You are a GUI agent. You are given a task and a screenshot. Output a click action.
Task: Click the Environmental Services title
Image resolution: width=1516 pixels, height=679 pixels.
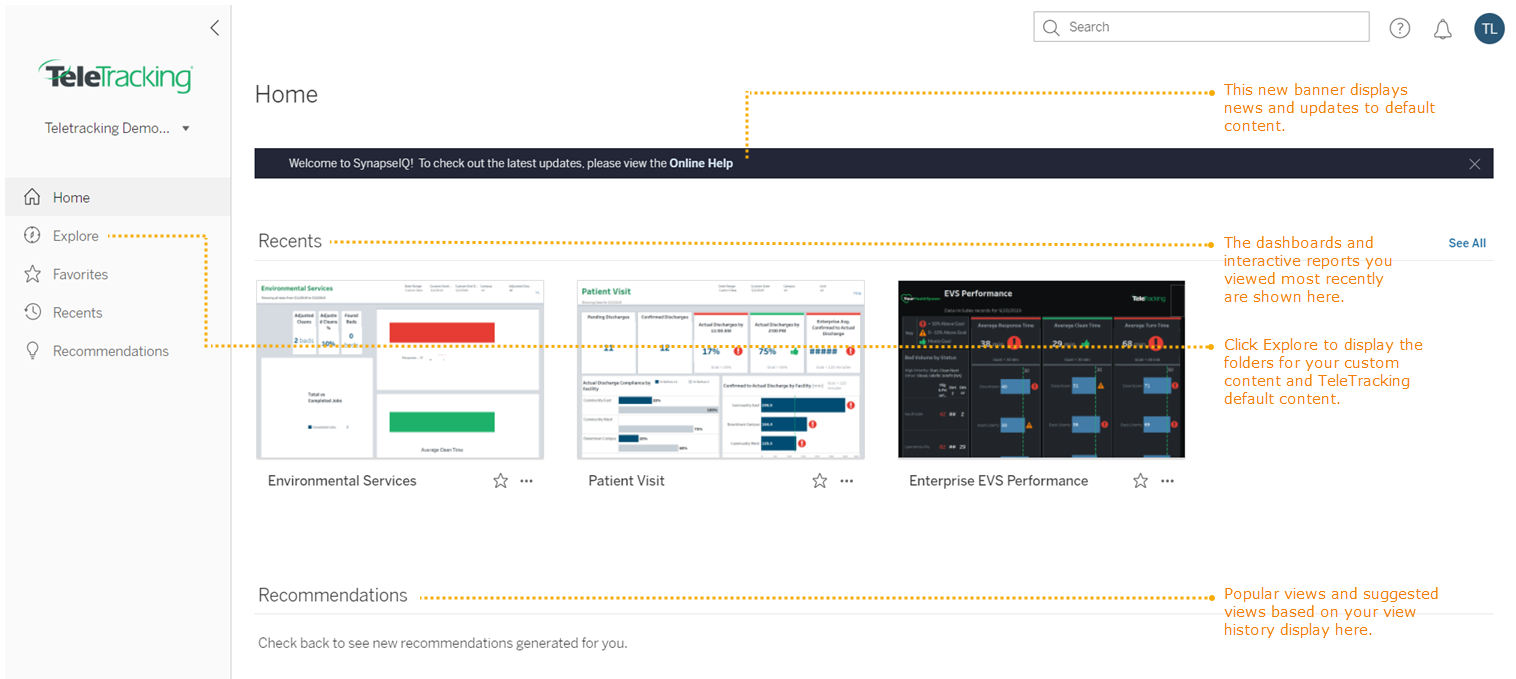(342, 481)
